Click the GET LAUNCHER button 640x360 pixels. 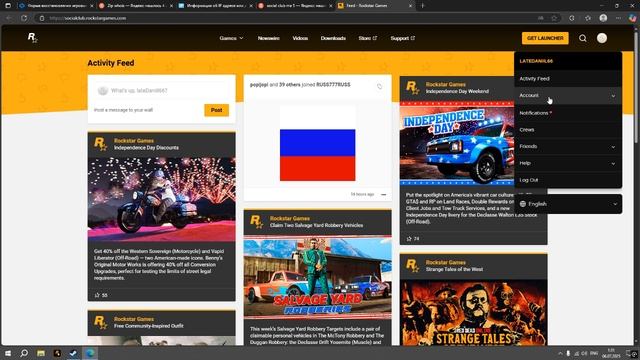pos(545,38)
